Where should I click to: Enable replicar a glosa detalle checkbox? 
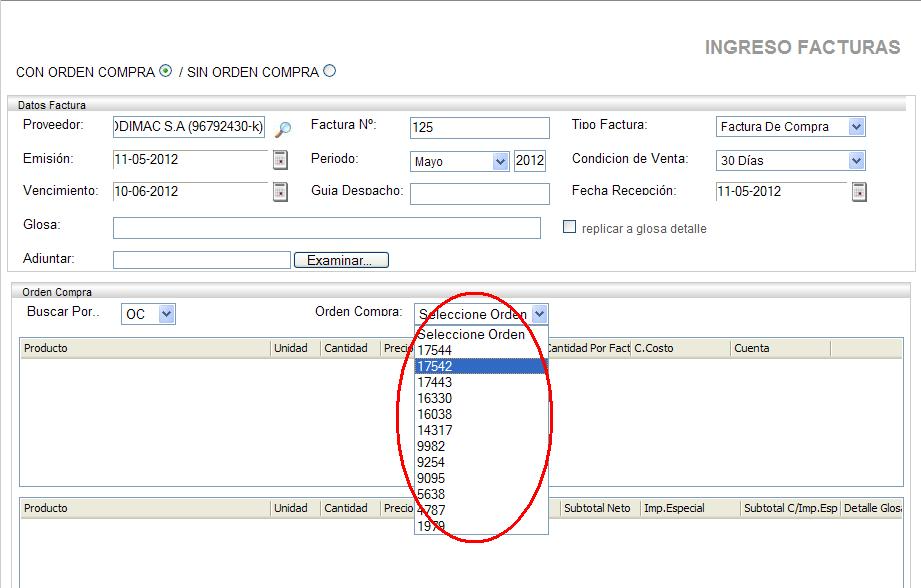(x=569, y=227)
